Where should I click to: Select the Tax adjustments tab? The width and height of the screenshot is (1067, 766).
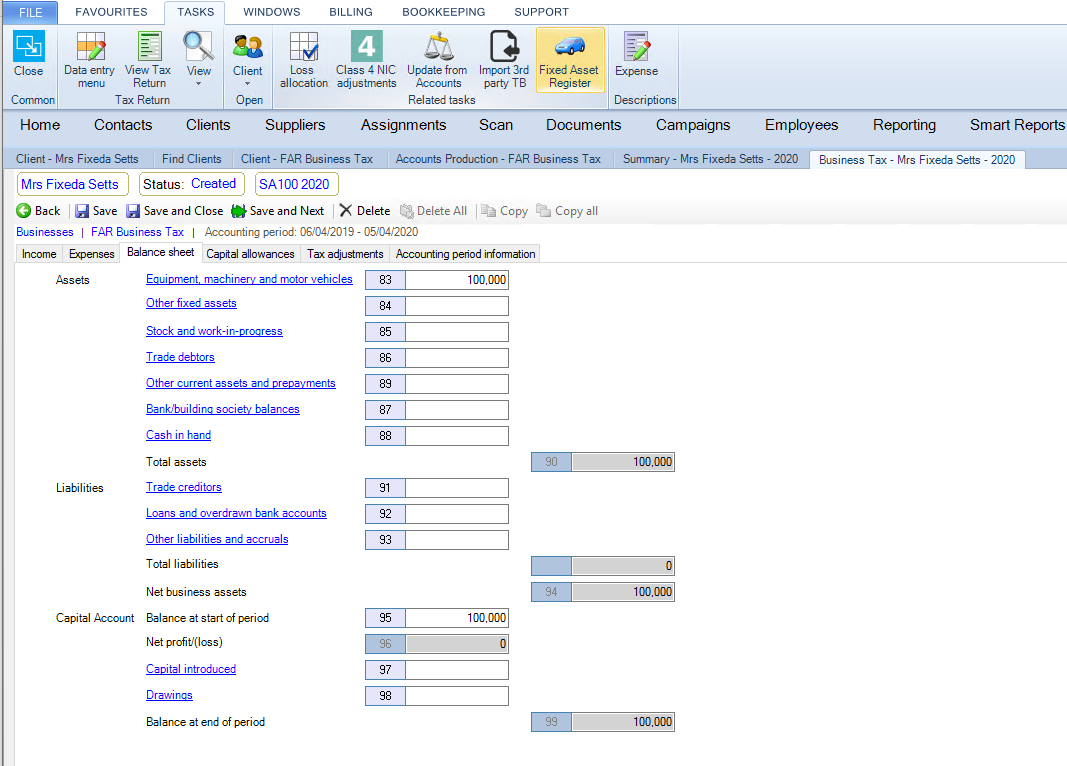point(345,254)
